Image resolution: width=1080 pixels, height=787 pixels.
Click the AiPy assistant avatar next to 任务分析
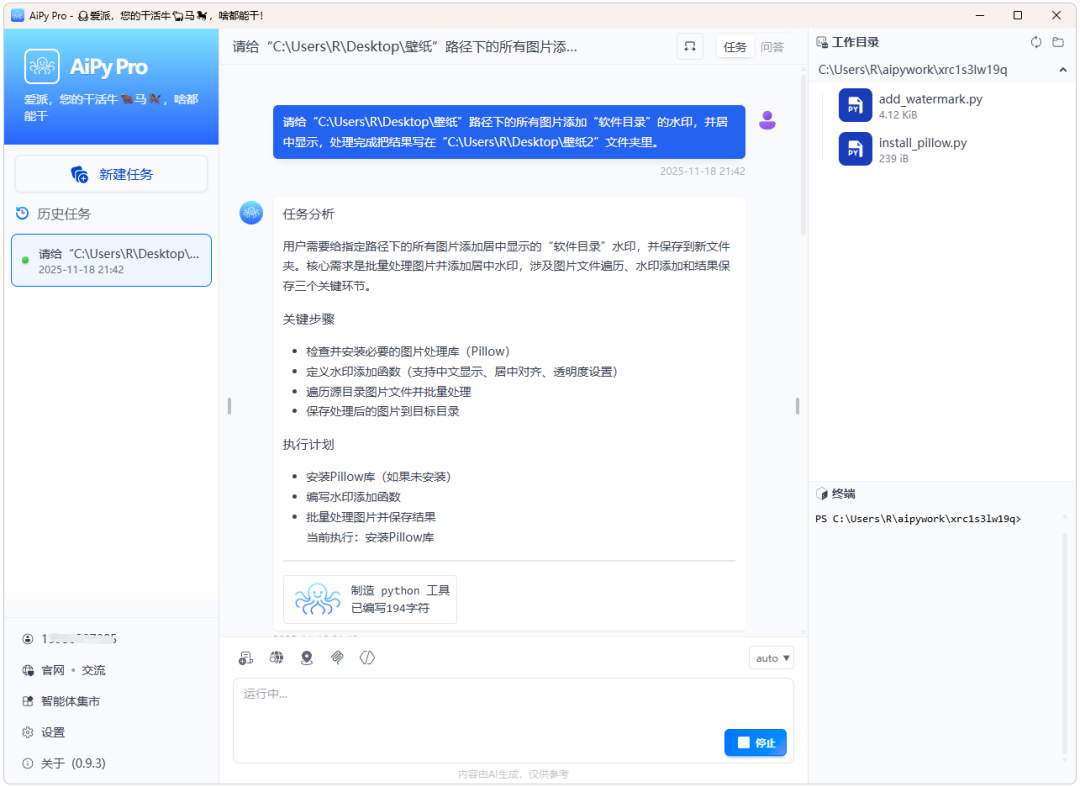251,213
